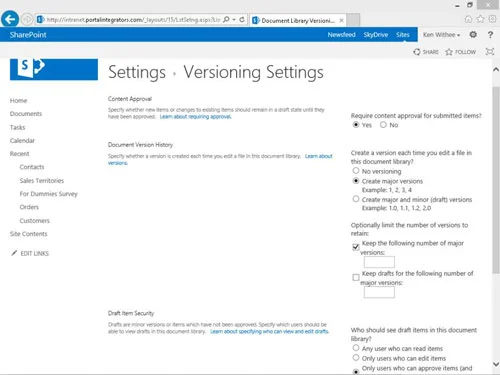
Task: Select No for content approval
Action: 383,125
